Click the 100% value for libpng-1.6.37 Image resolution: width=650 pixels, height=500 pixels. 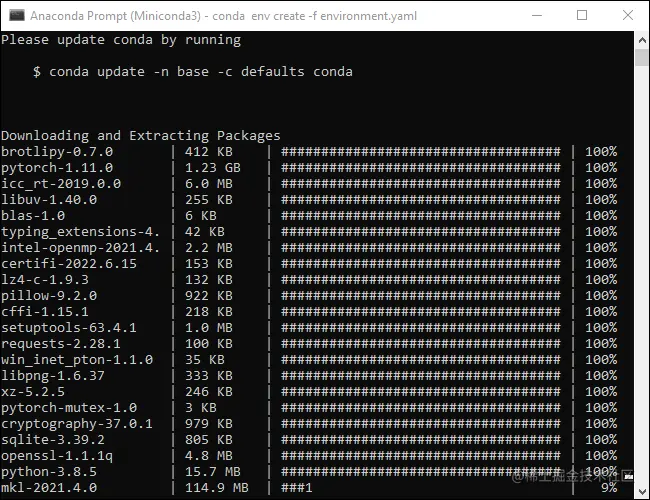point(601,376)
